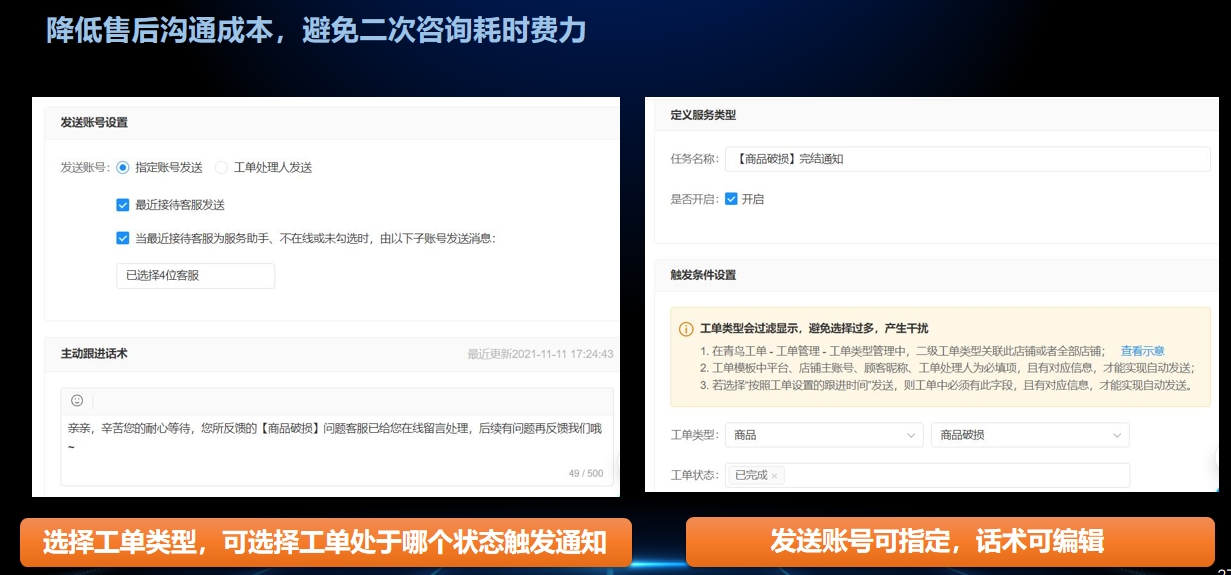Click the 选择工单类型 orange banner
Image resolution: width=1231 pixels, height=575 pixels.
click(x=325, y=543)
